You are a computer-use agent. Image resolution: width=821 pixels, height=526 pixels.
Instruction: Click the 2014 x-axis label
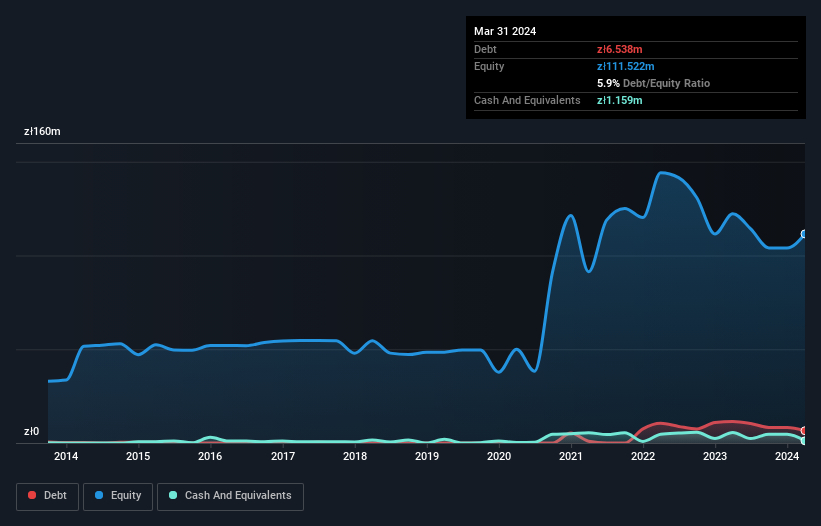click(66, 456)
